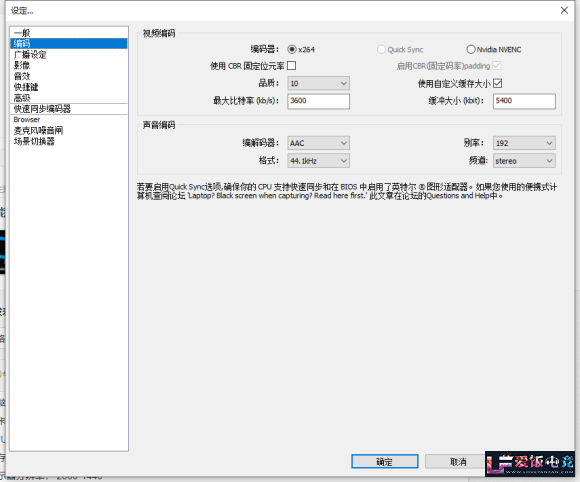Click the 缓冲大小 field showing 5400
Viewport: 580px width, 482px height.
[524, 101]
